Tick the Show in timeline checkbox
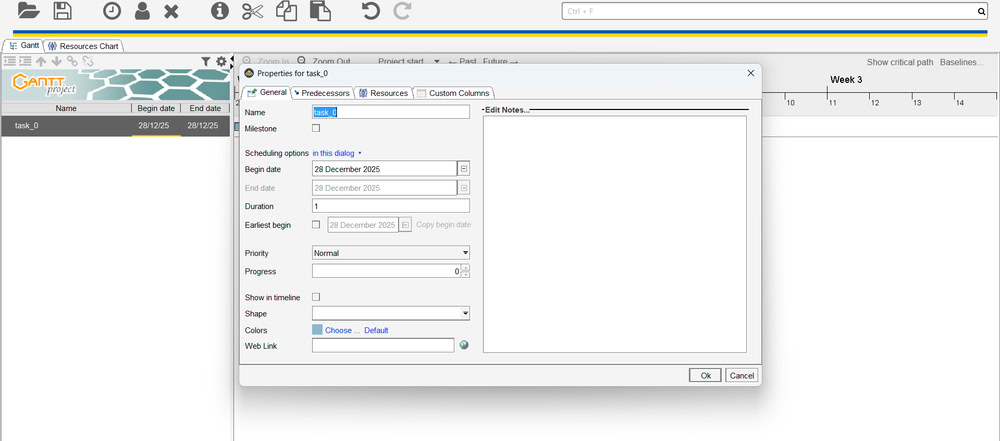This screenshot has height=441, width=1000. (316, 297)
